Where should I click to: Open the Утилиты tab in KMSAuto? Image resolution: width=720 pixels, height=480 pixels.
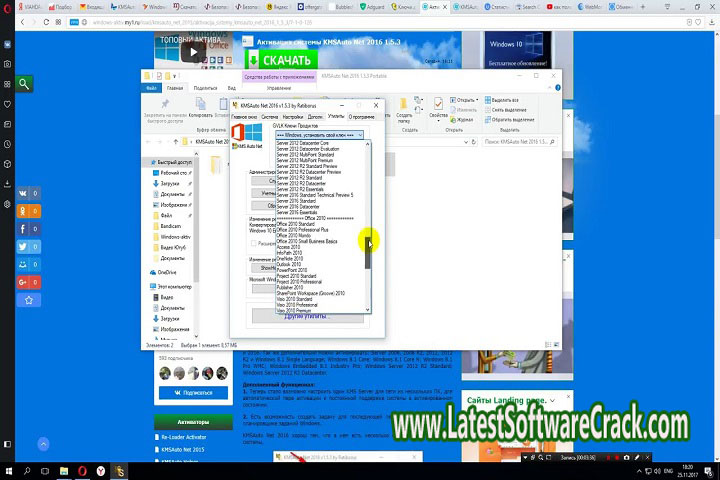336,117
